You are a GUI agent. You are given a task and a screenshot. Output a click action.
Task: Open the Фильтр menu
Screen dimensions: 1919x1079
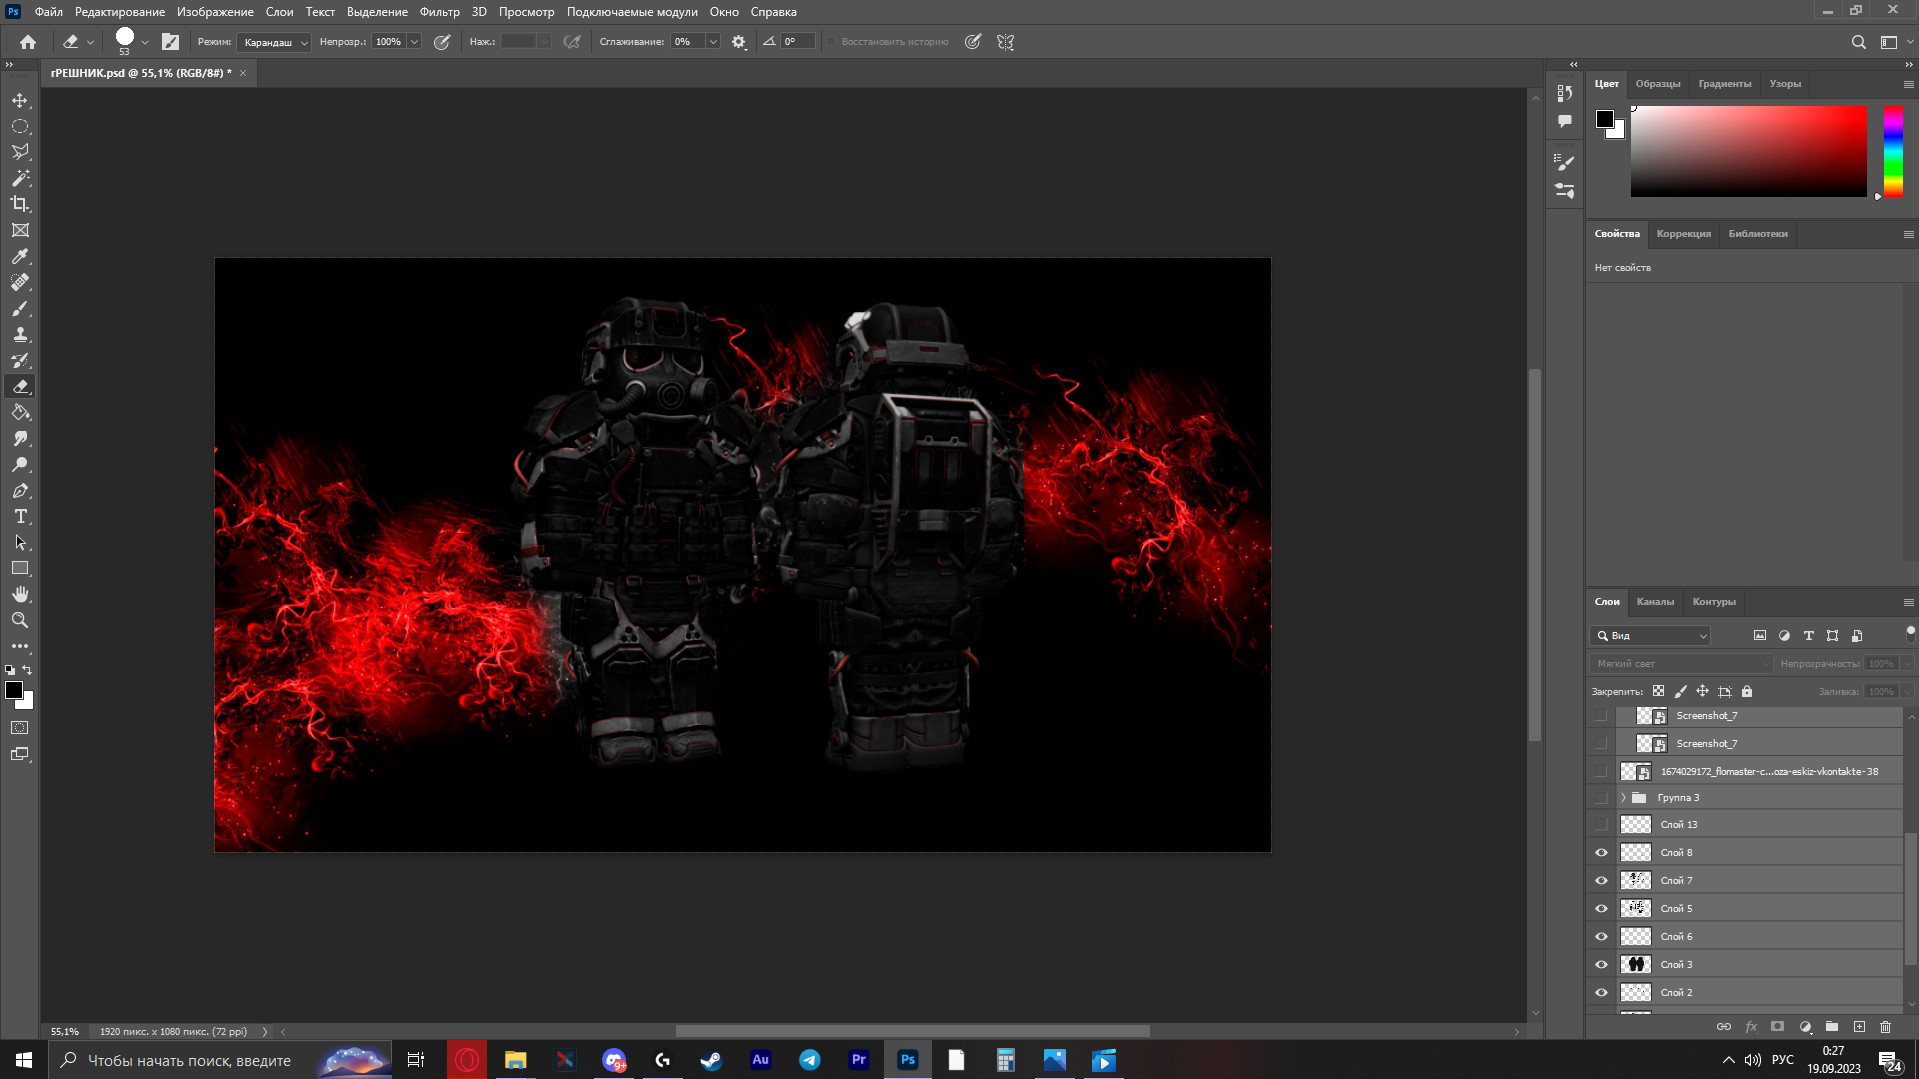[x=439, y=12]
